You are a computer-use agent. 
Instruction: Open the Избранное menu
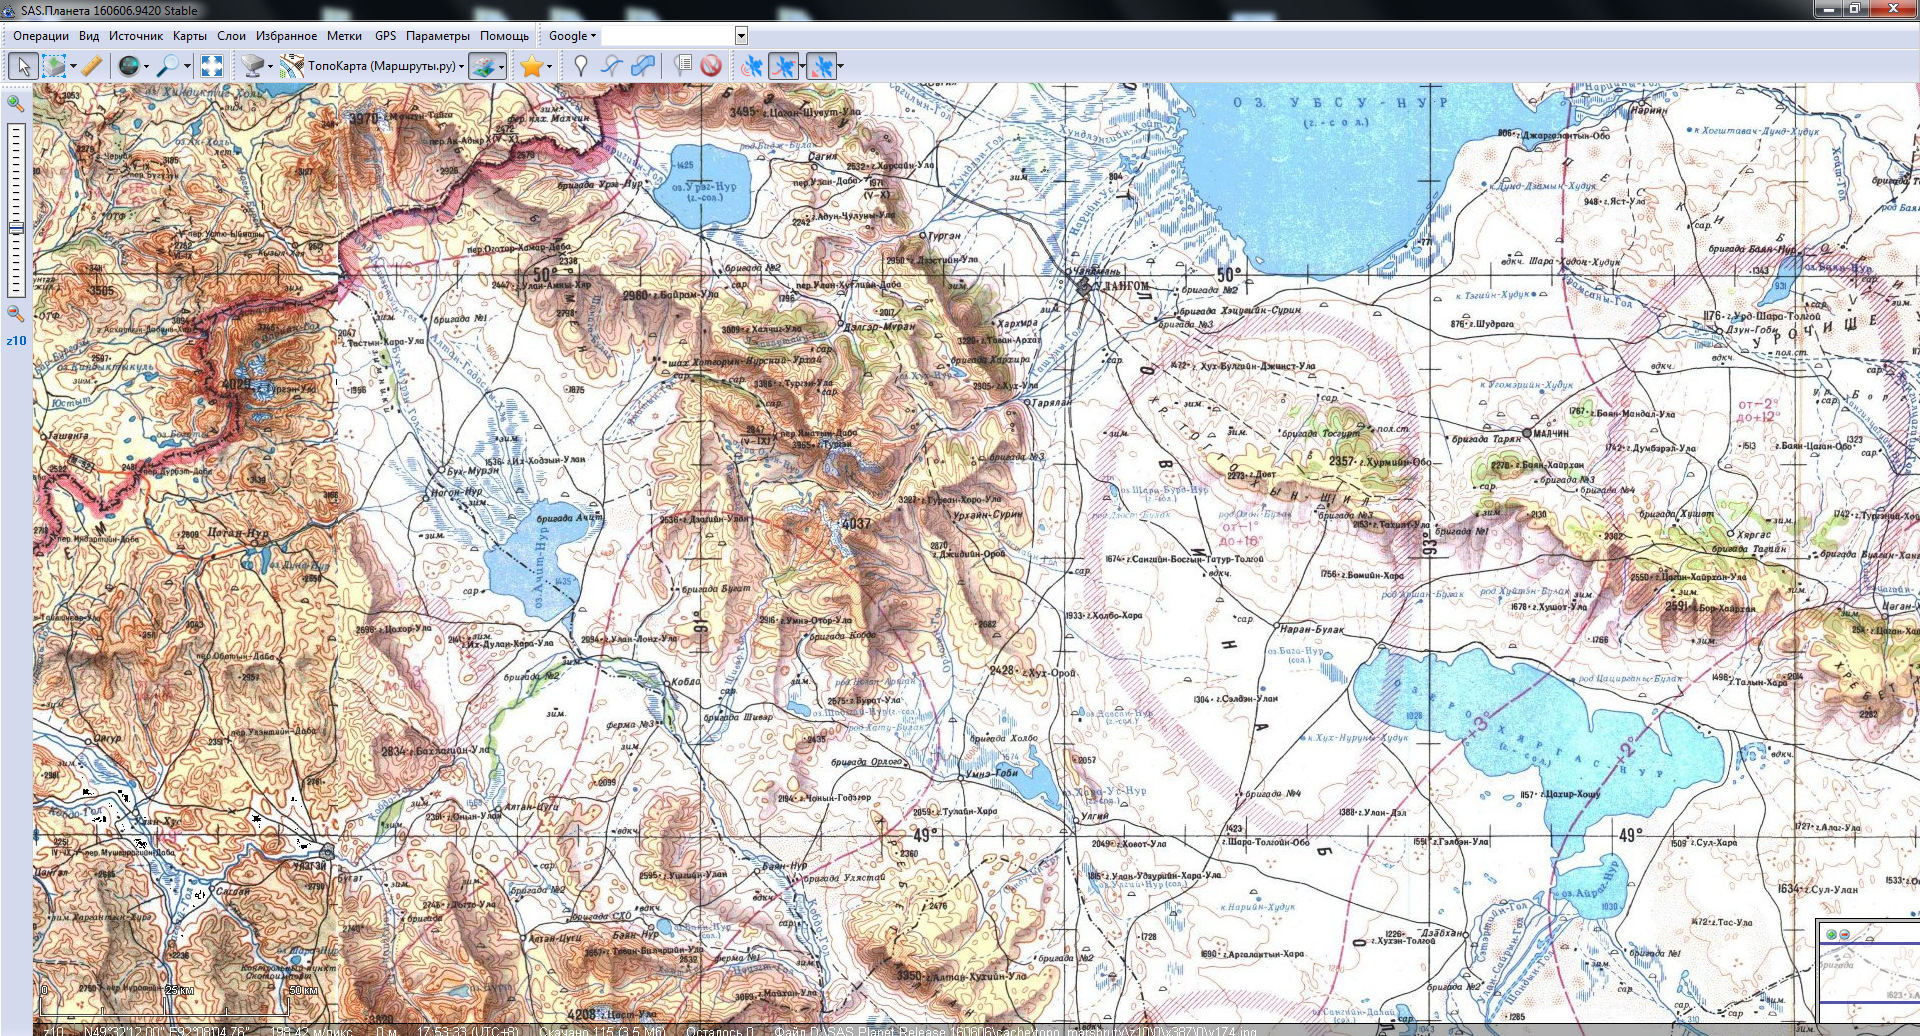[287, 36]
